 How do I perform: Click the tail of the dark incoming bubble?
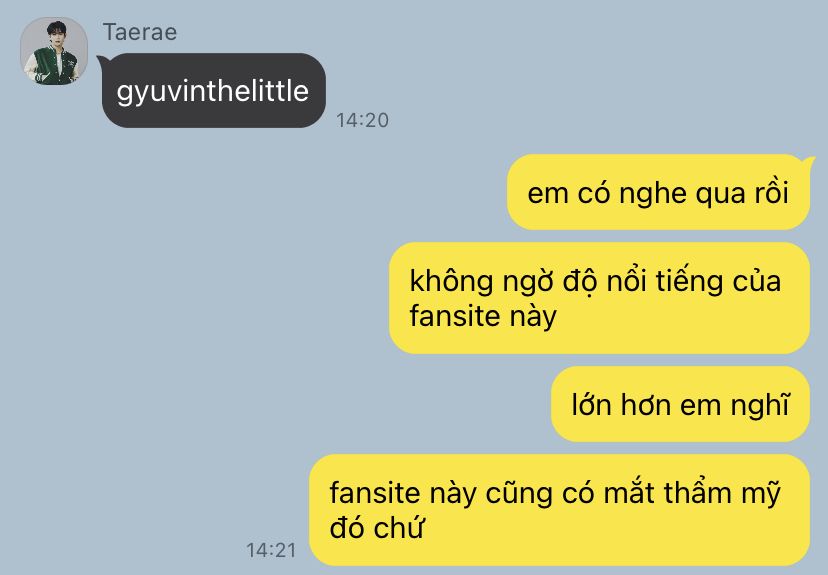(101, 61)
